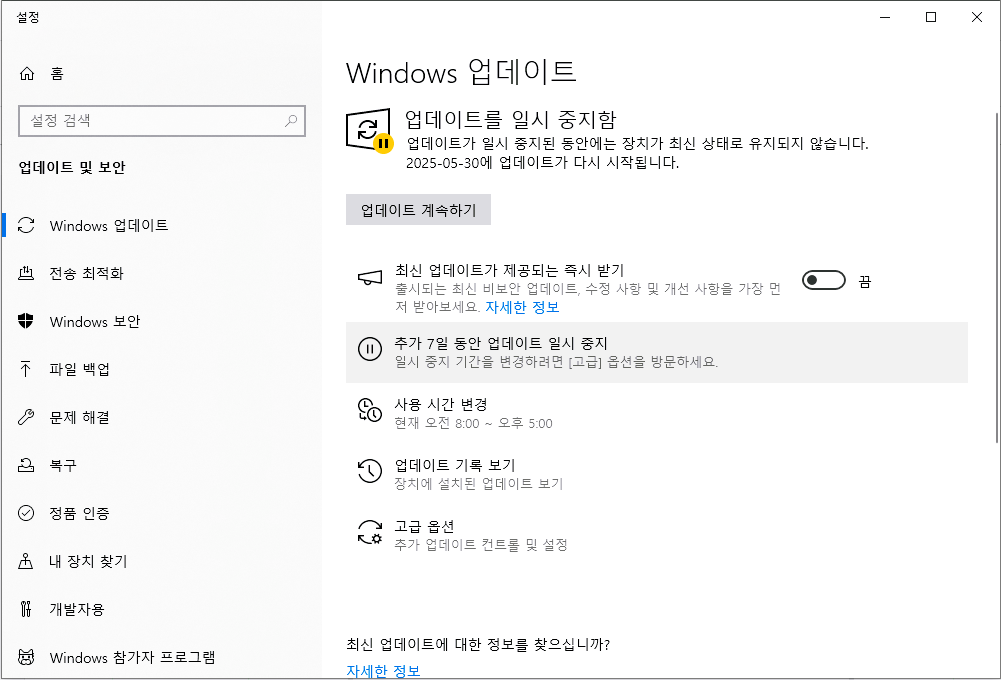The image size is (1001, 680).
Task: Click the pause circle icon for 7-day pause
Action: (370, 349)
